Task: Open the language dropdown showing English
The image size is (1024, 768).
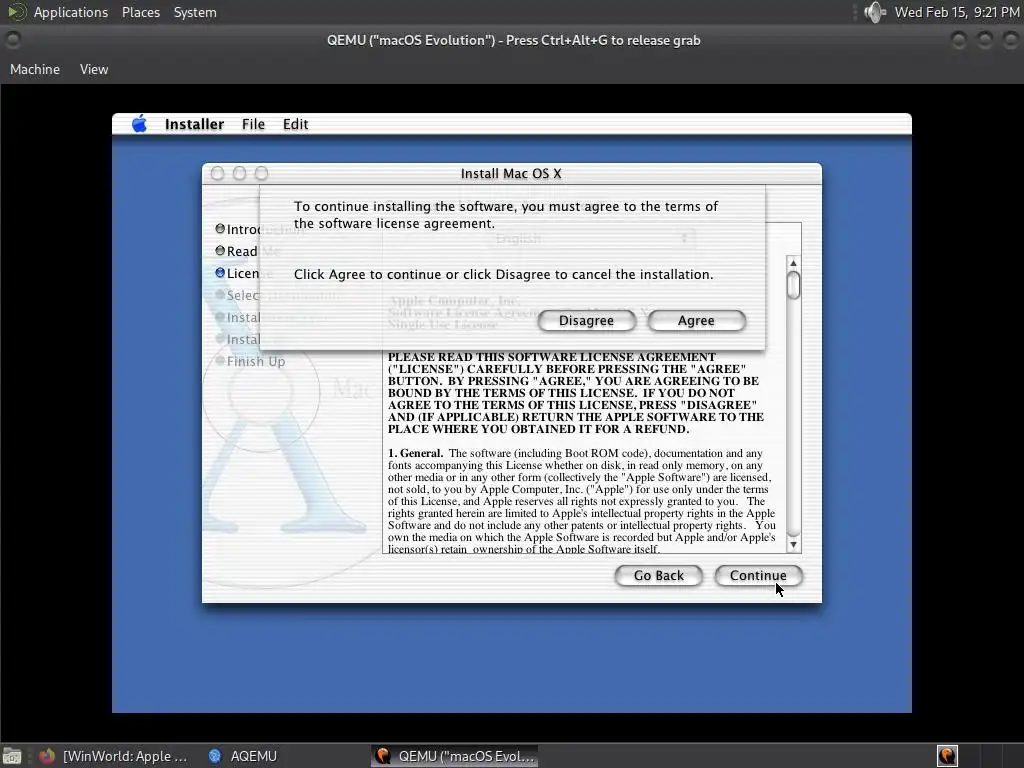Action: pos(590,238)
